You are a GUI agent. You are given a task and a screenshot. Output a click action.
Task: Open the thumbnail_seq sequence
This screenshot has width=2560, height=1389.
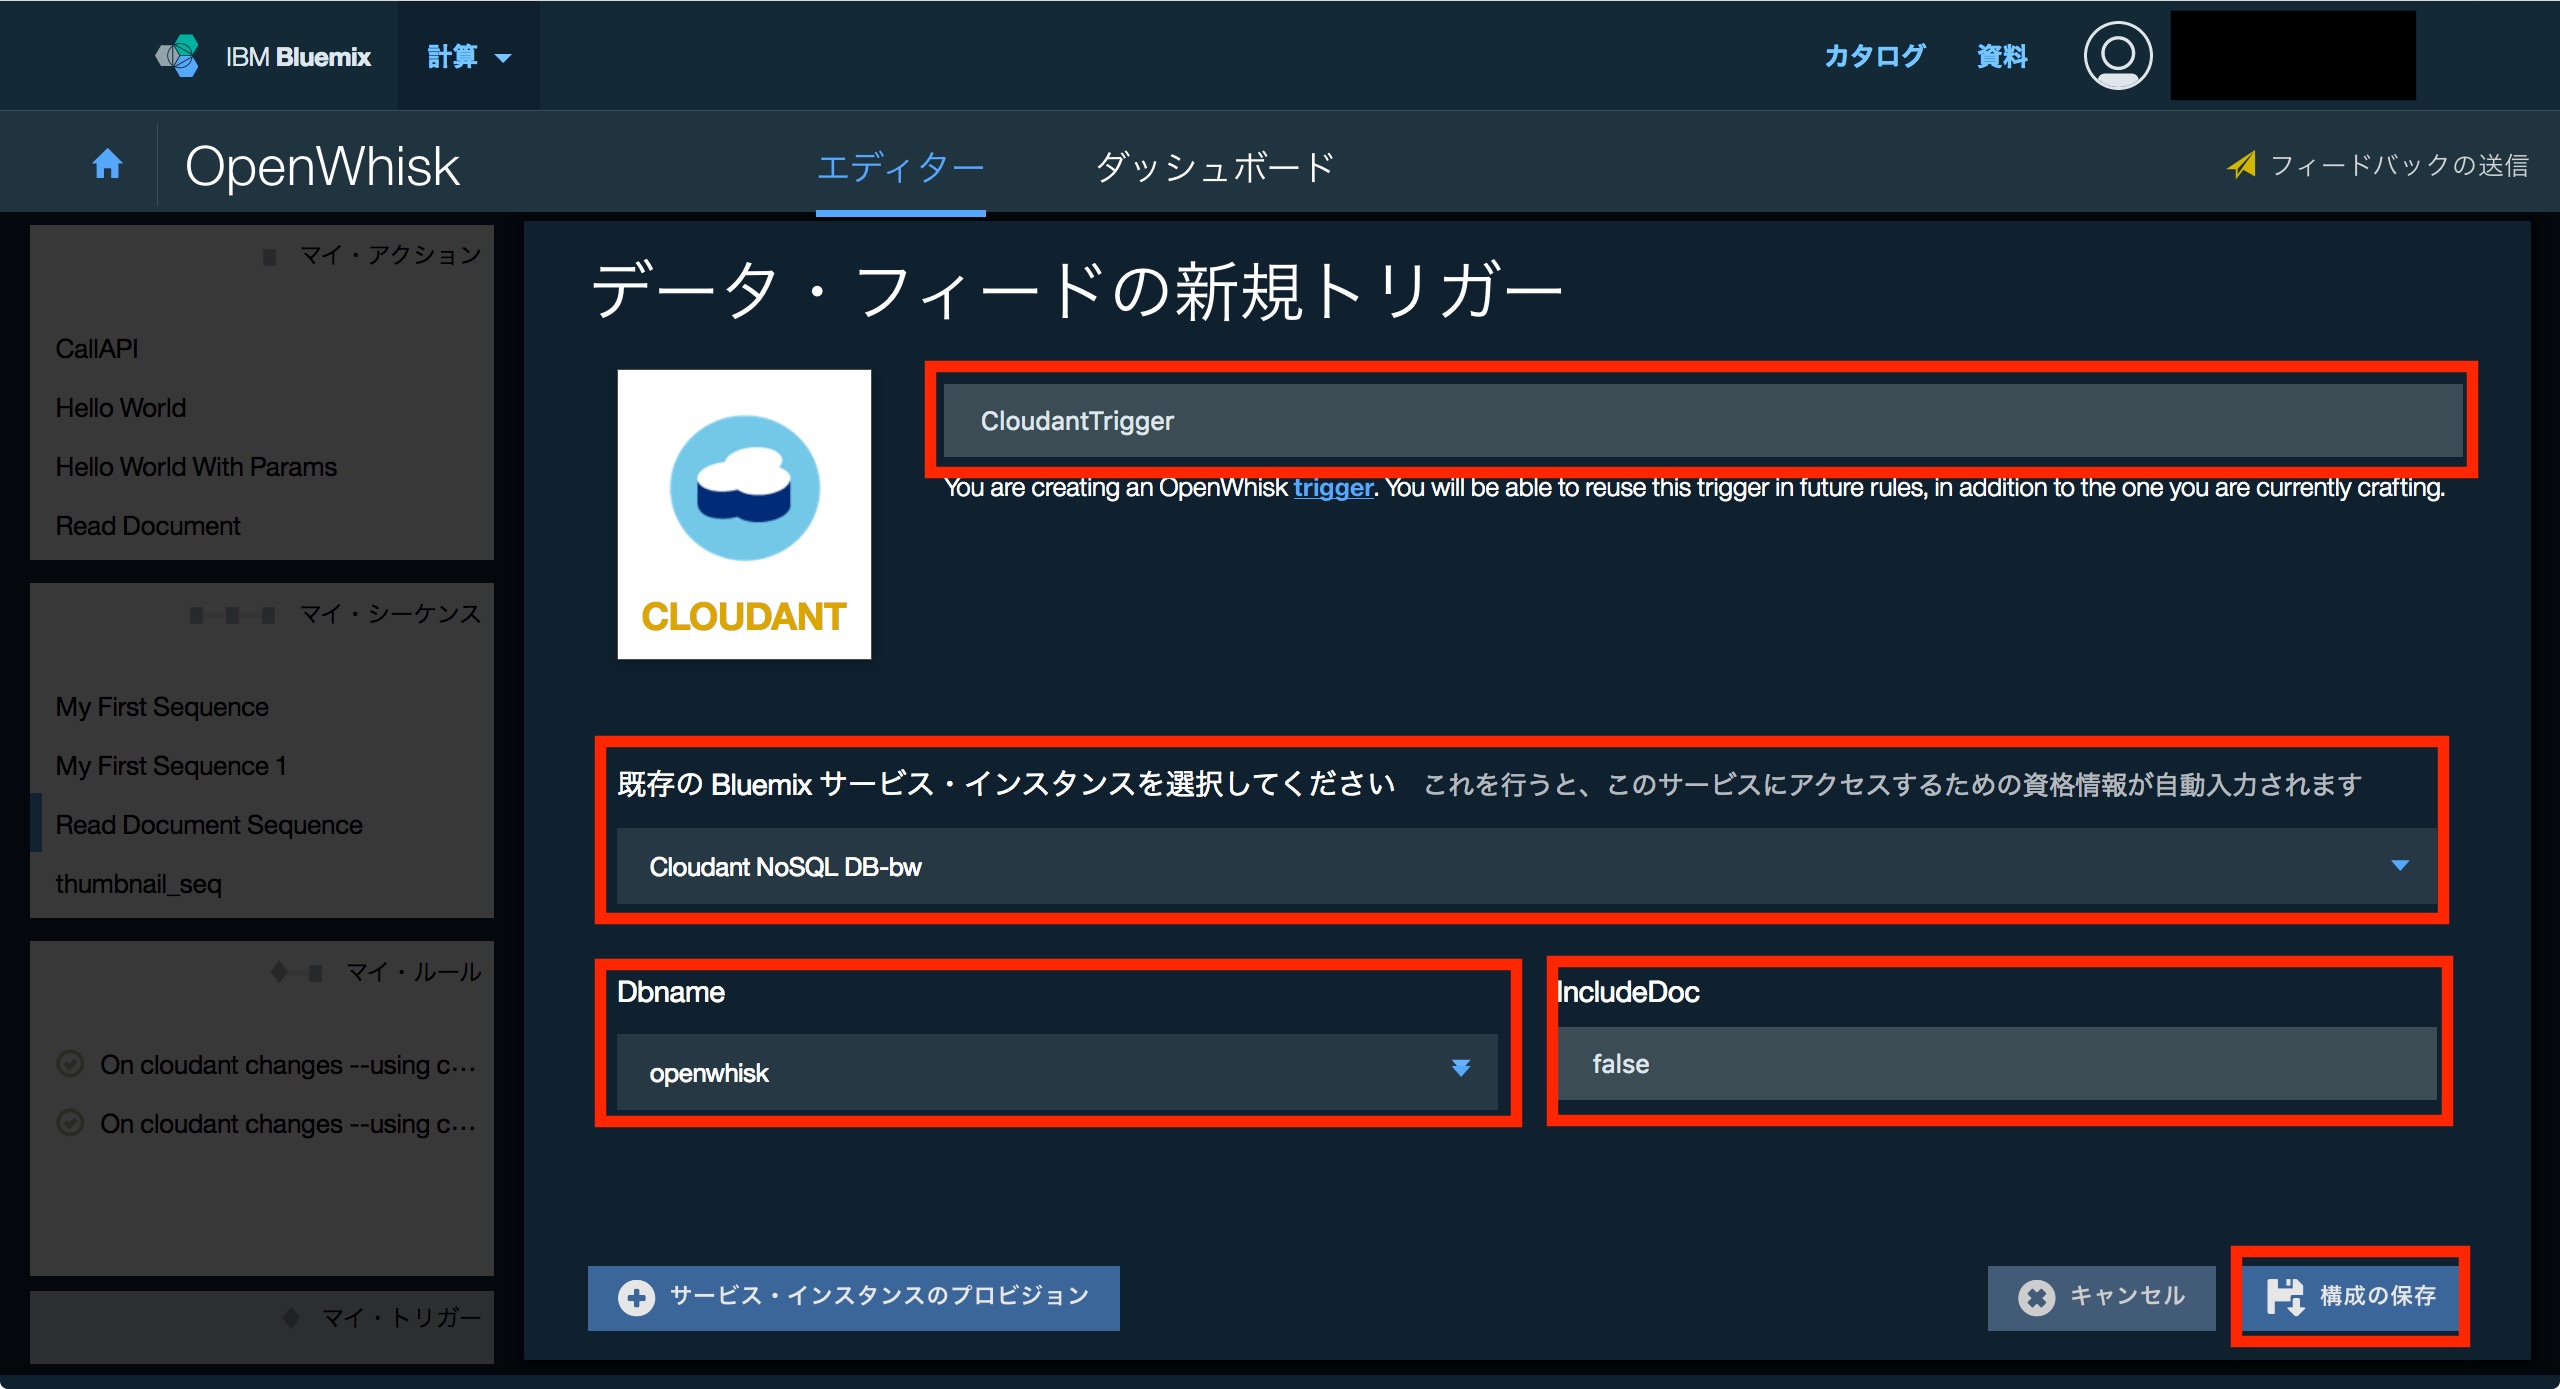point(139,884)
